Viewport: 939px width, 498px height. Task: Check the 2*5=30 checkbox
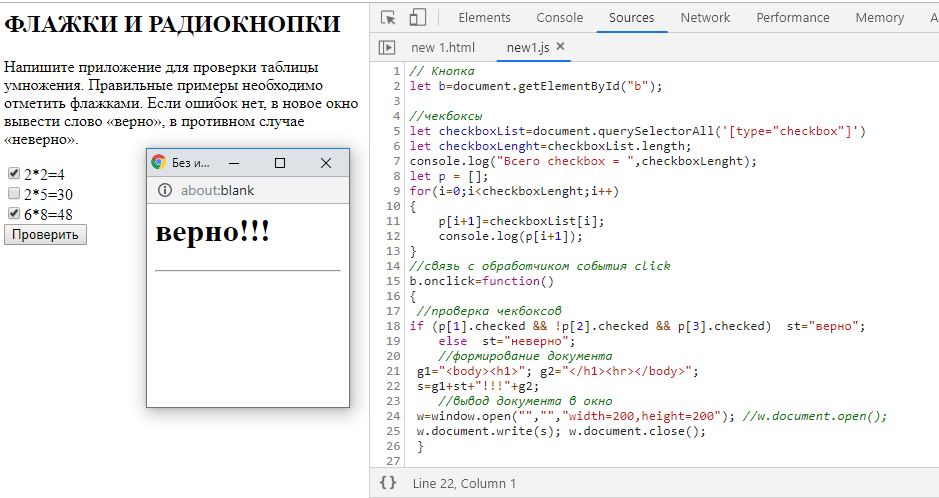[14, 194]
